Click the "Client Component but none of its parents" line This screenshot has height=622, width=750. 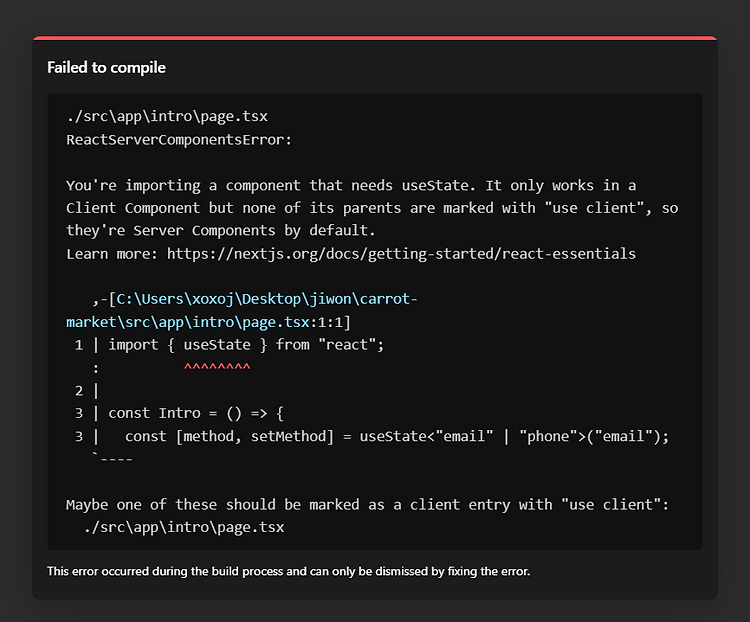tap(372, 208)
